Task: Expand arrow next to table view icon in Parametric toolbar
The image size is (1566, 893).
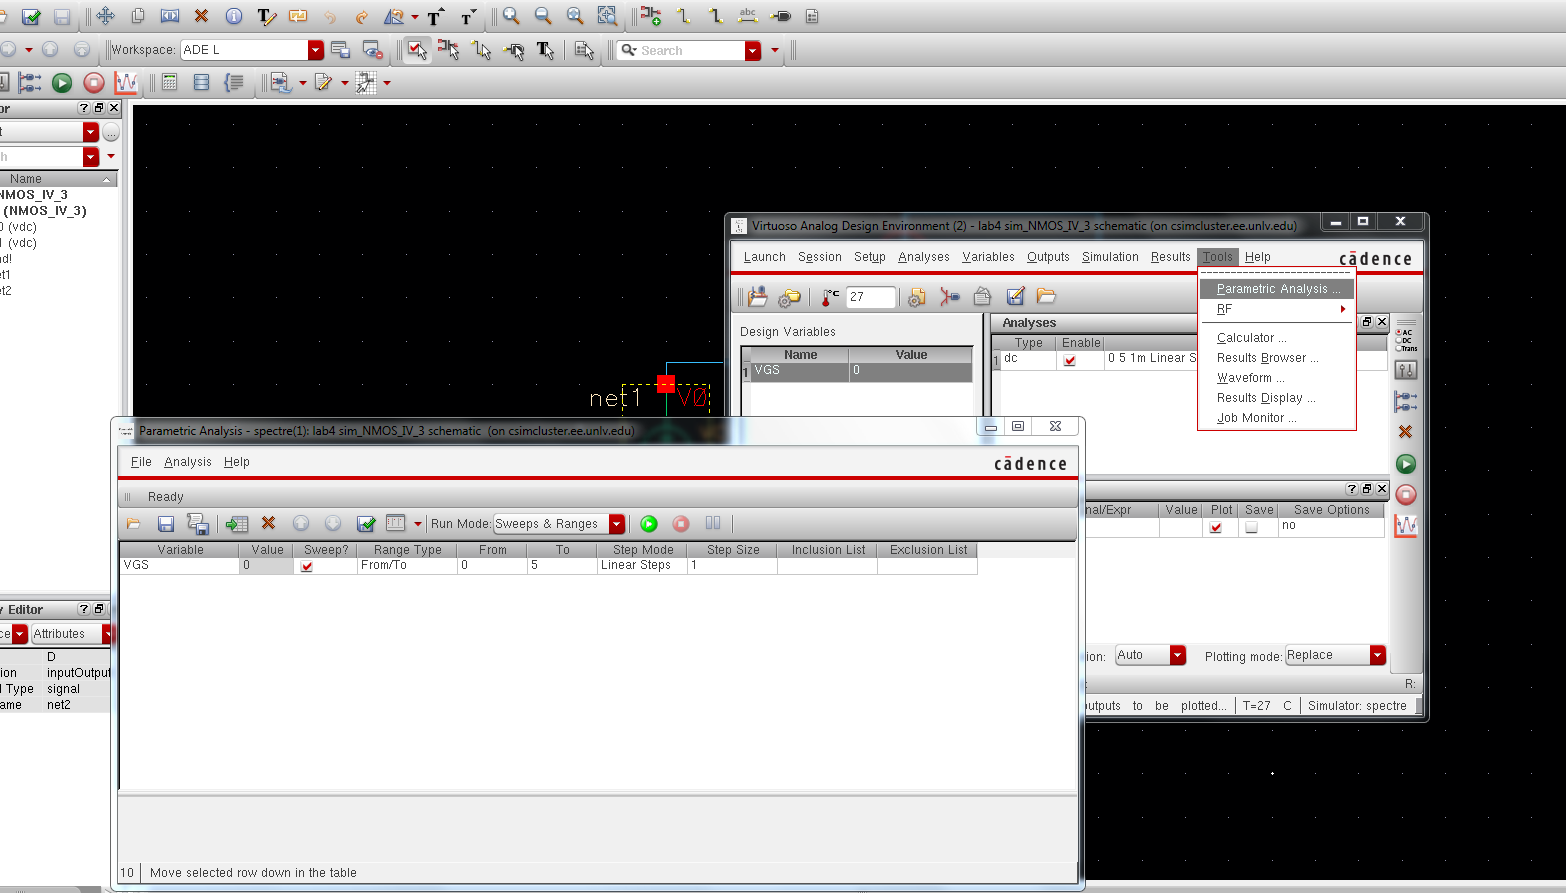Action: coord(418,524)
